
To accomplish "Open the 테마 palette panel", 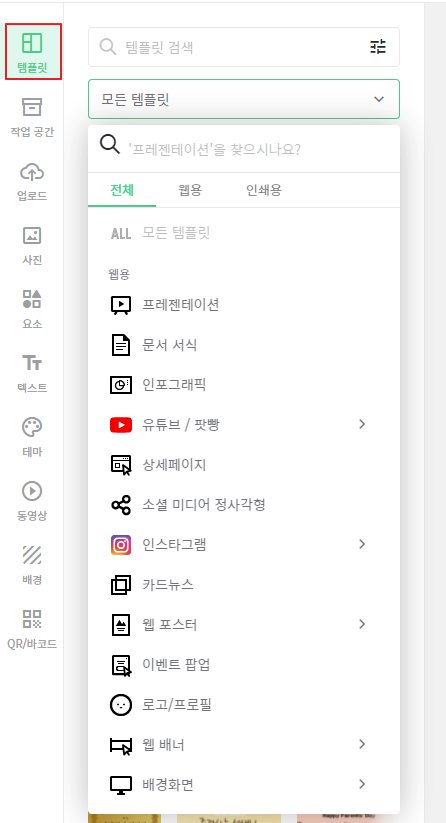I will [32, 437].
